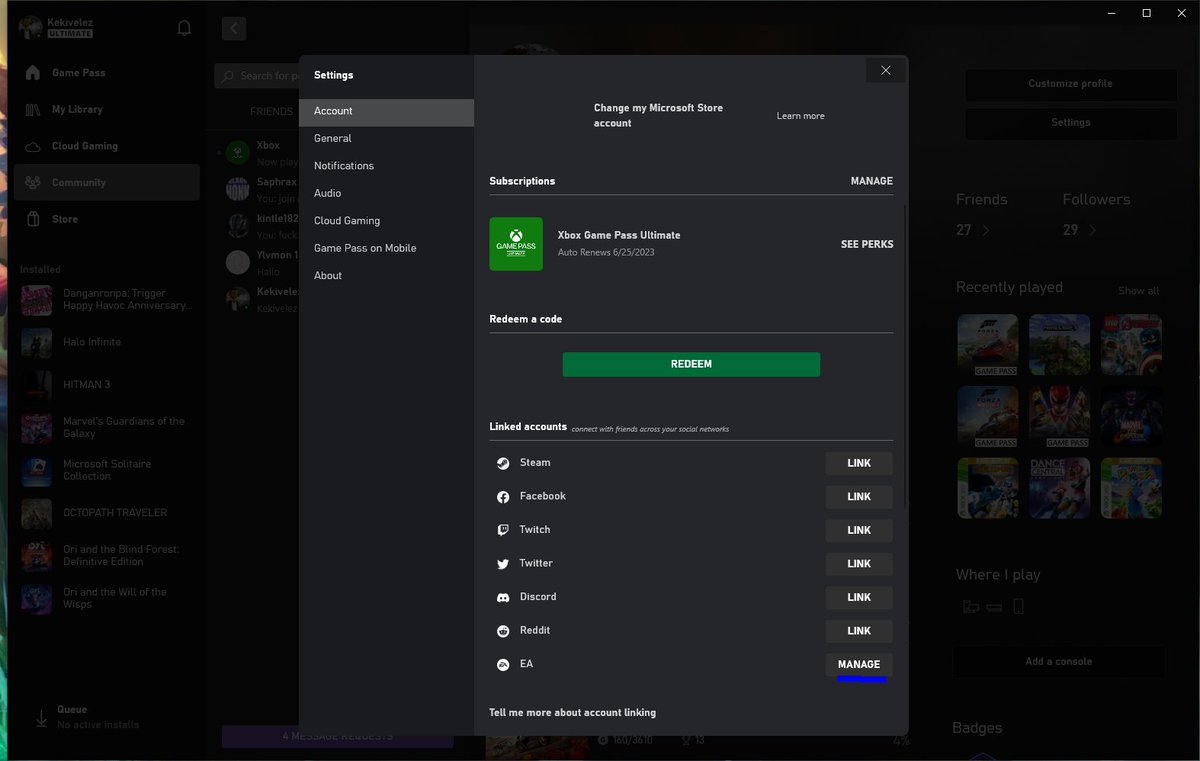This screenshot has height=761, width=1200.
Task: Open Ori and the Will of the Wisps entry
Action: 108,598
